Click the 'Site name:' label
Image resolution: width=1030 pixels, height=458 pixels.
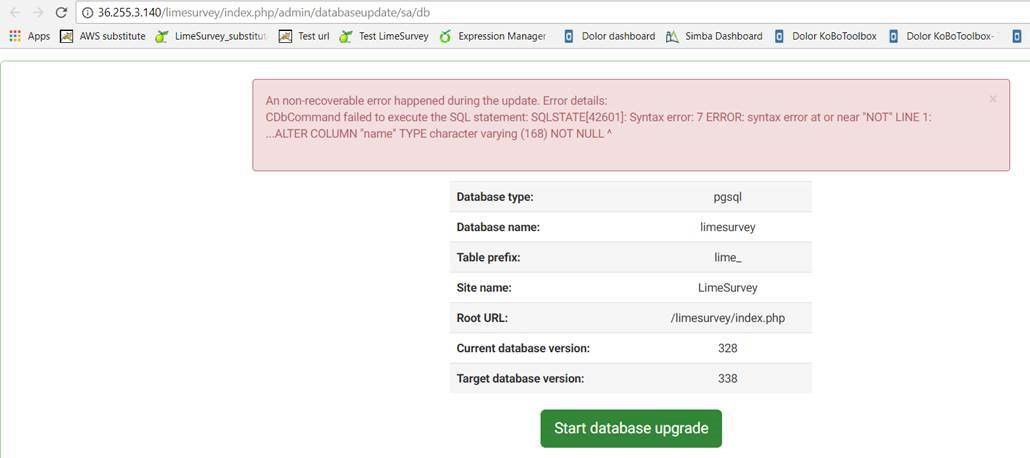point(484,288)
